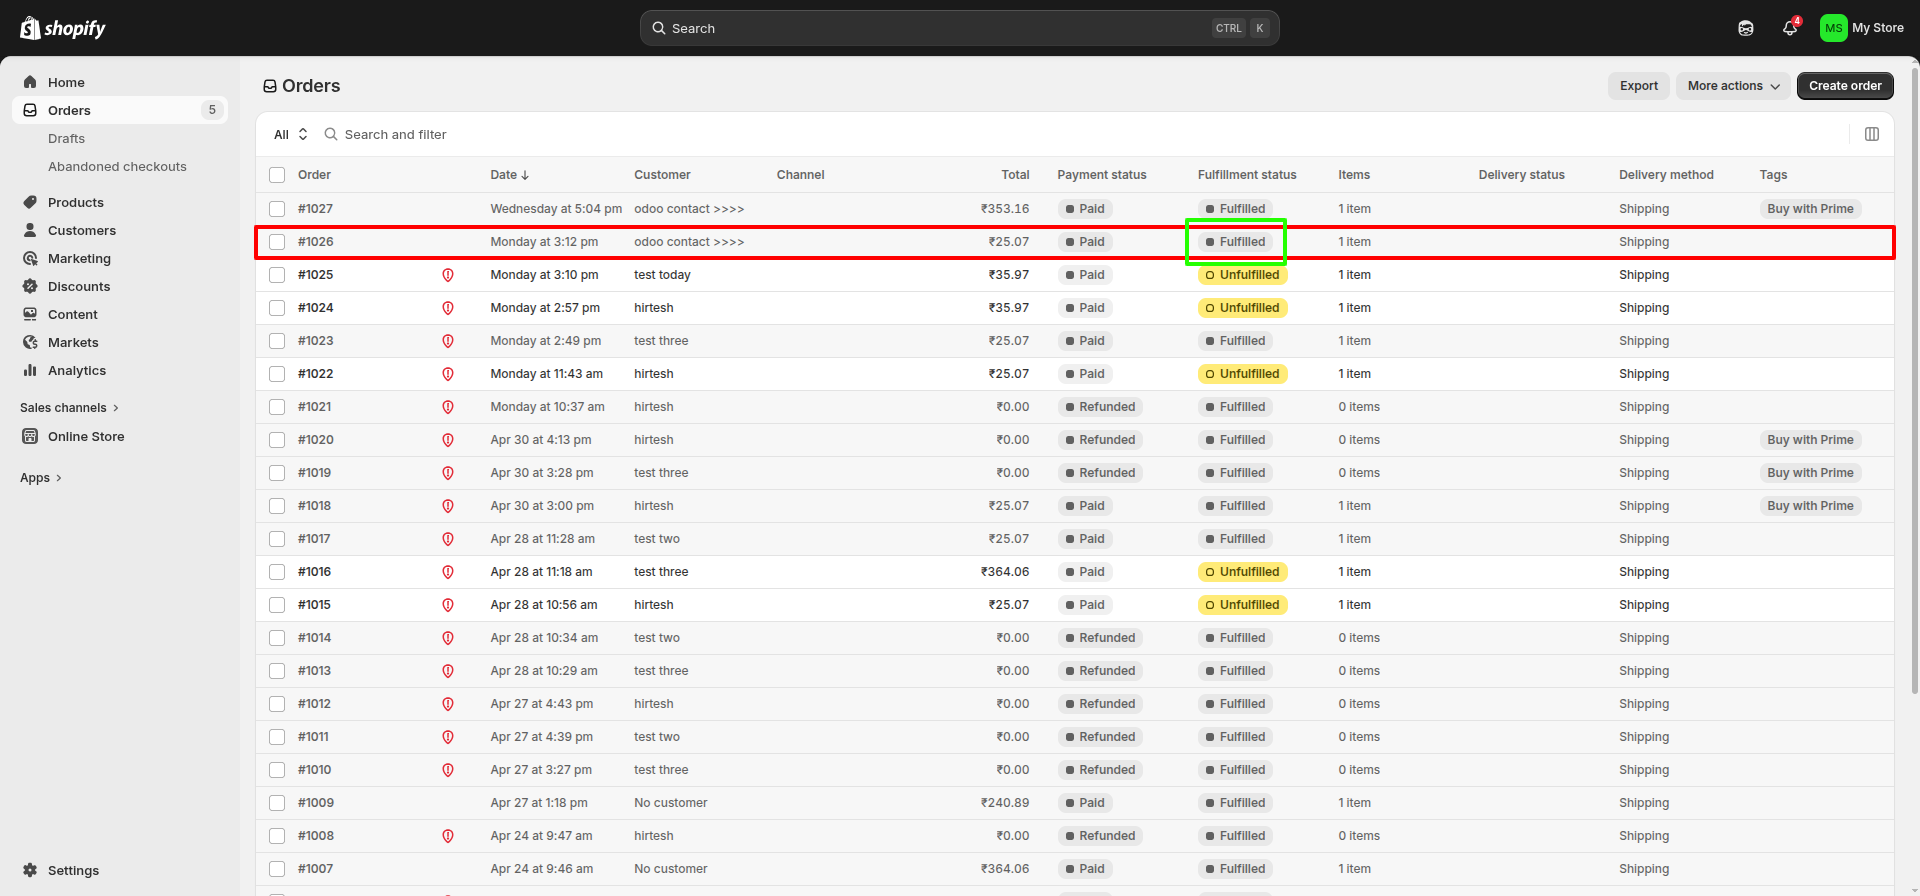Select the checkbox for order #1026
This screenshot has height=896, width=1920.
pyautogui.click(x=277, y=242)
